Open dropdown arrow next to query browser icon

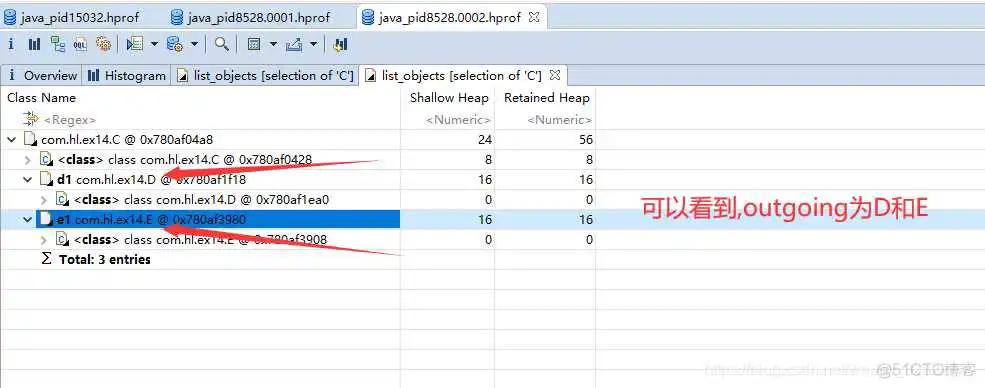coord(194,44)
